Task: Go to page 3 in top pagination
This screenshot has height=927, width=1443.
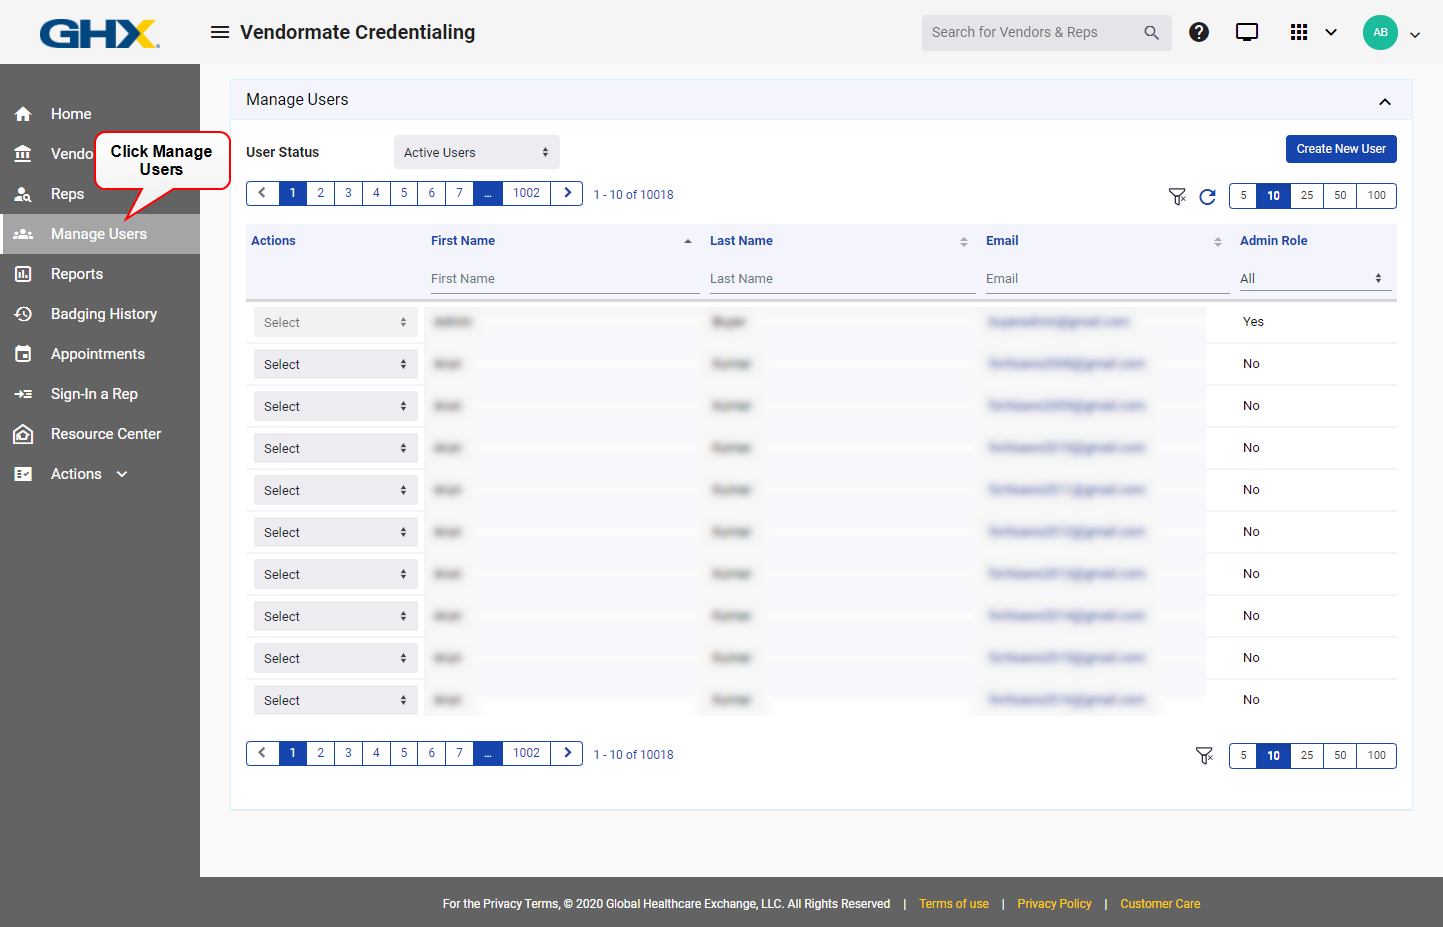Action: click(348, 193)
